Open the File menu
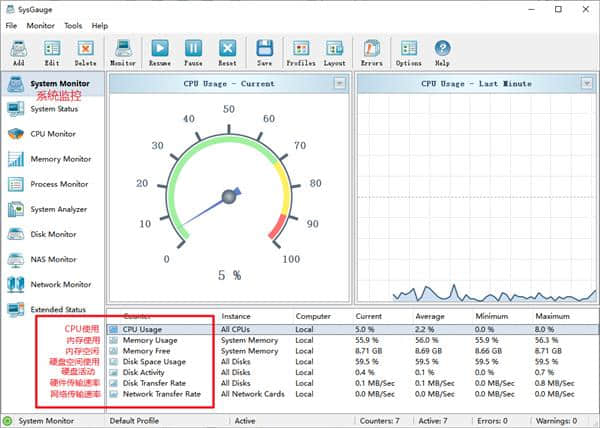Viewport: 600px width, 428px height. 11,25
